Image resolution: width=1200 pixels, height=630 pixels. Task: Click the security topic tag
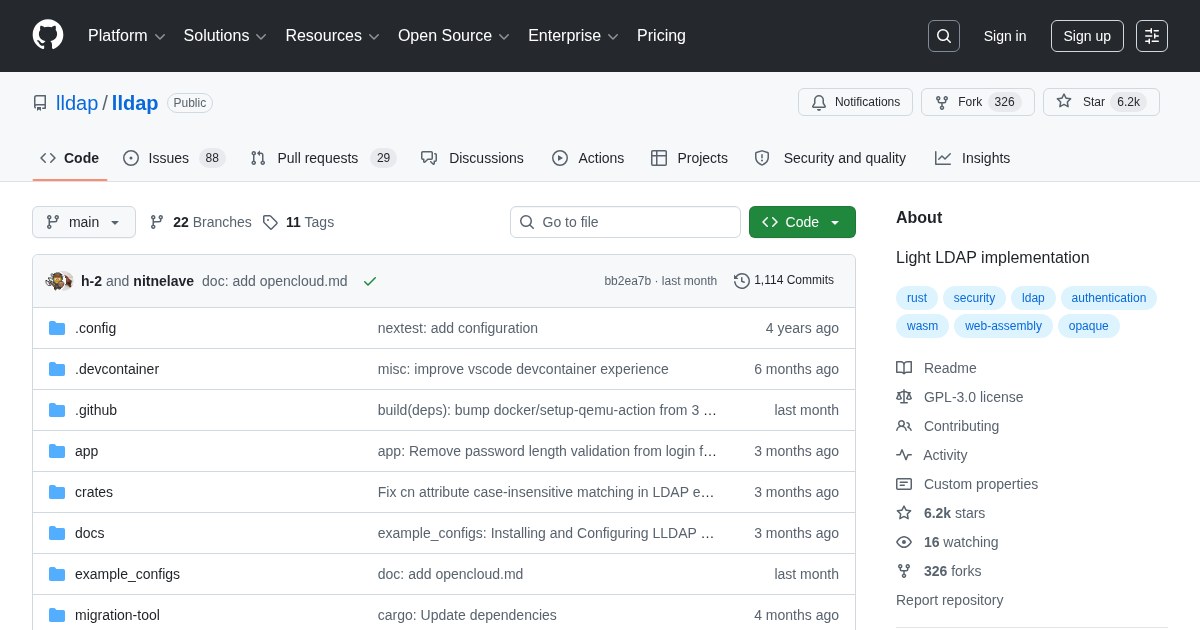pos(974,298)
